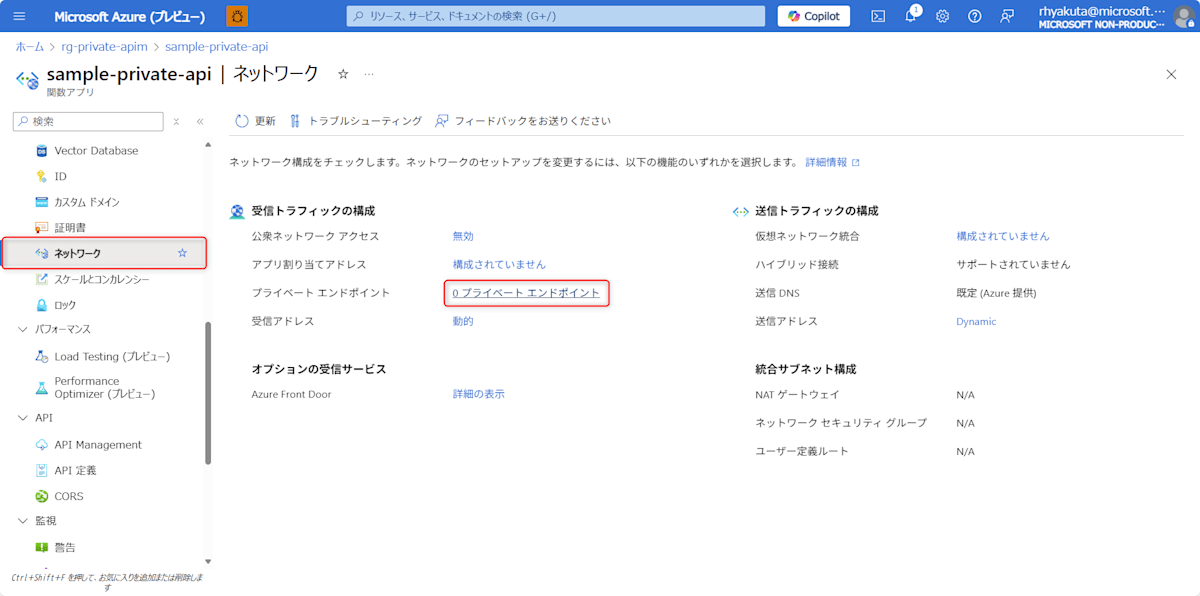Open the 詳細情報 link
Image resolution: width=1200 pixels, height=596 pixels.
(832, 162)
